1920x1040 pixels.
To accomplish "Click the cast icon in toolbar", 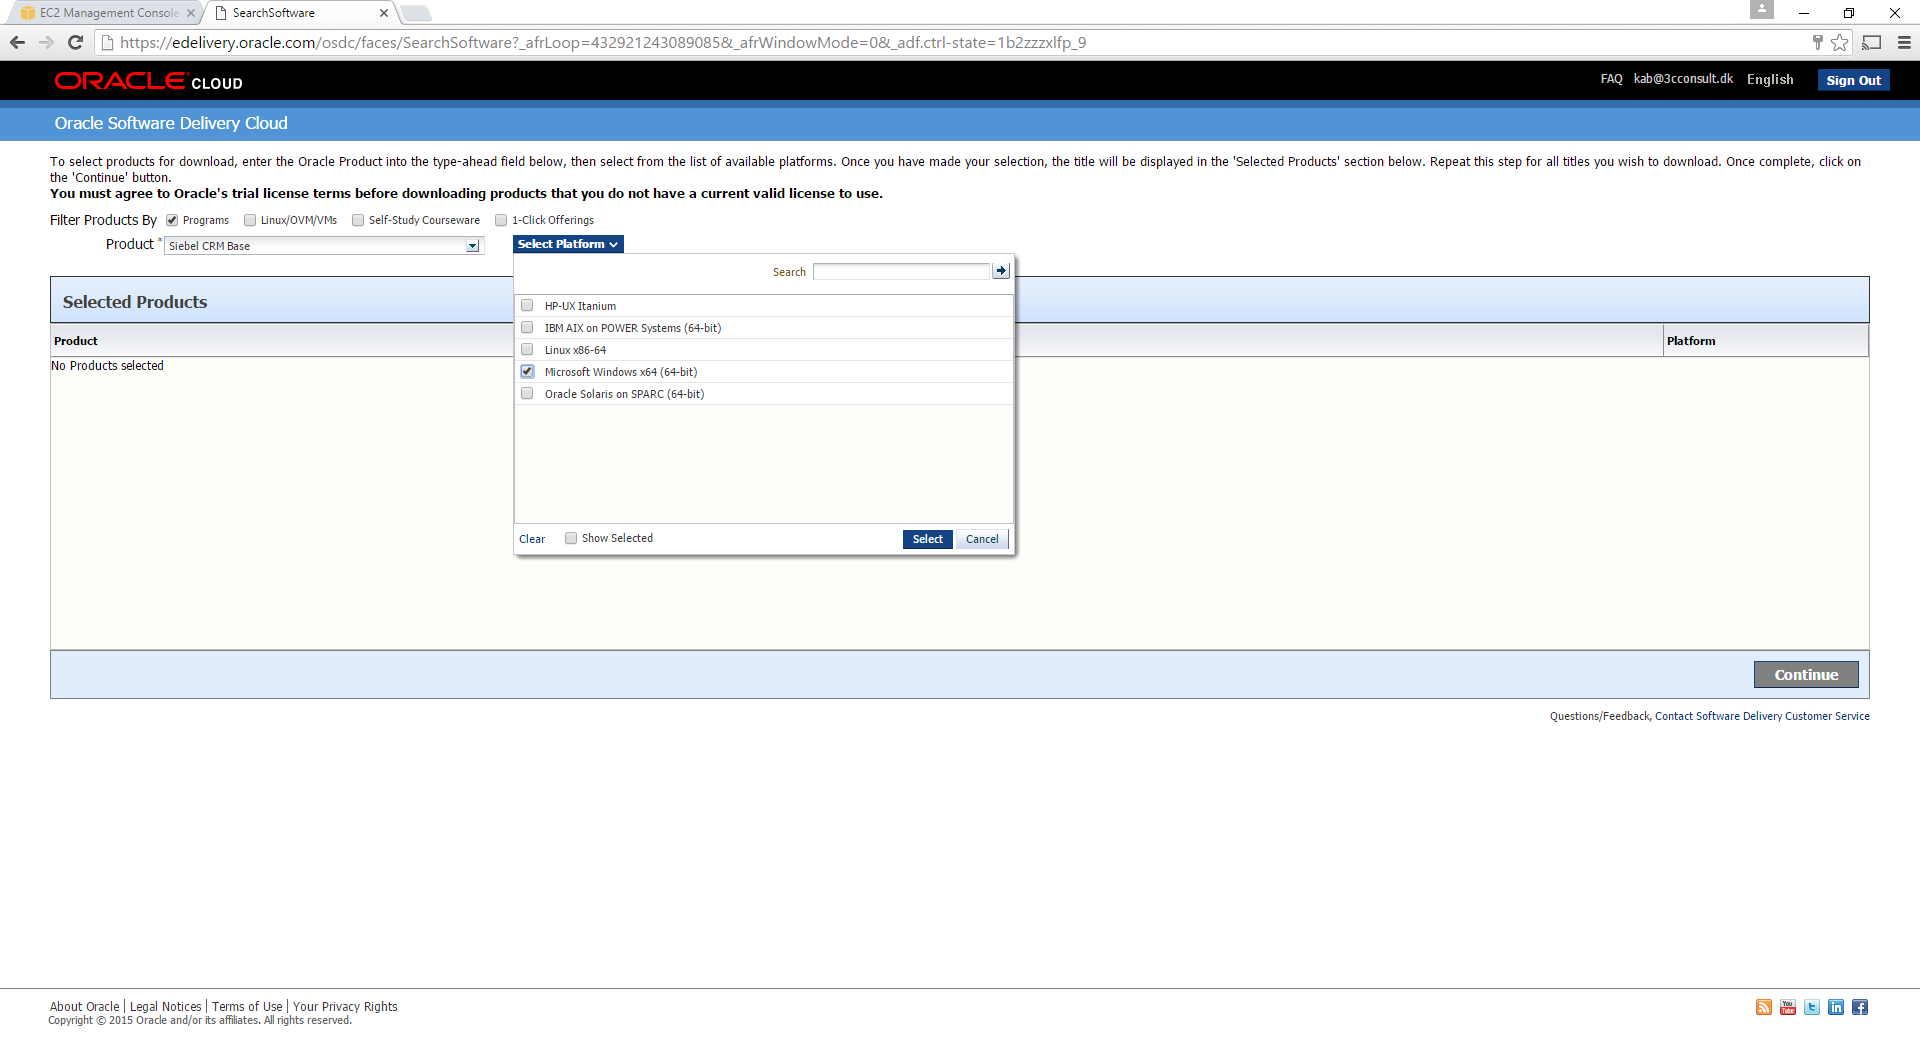I will pos(1872,42).
